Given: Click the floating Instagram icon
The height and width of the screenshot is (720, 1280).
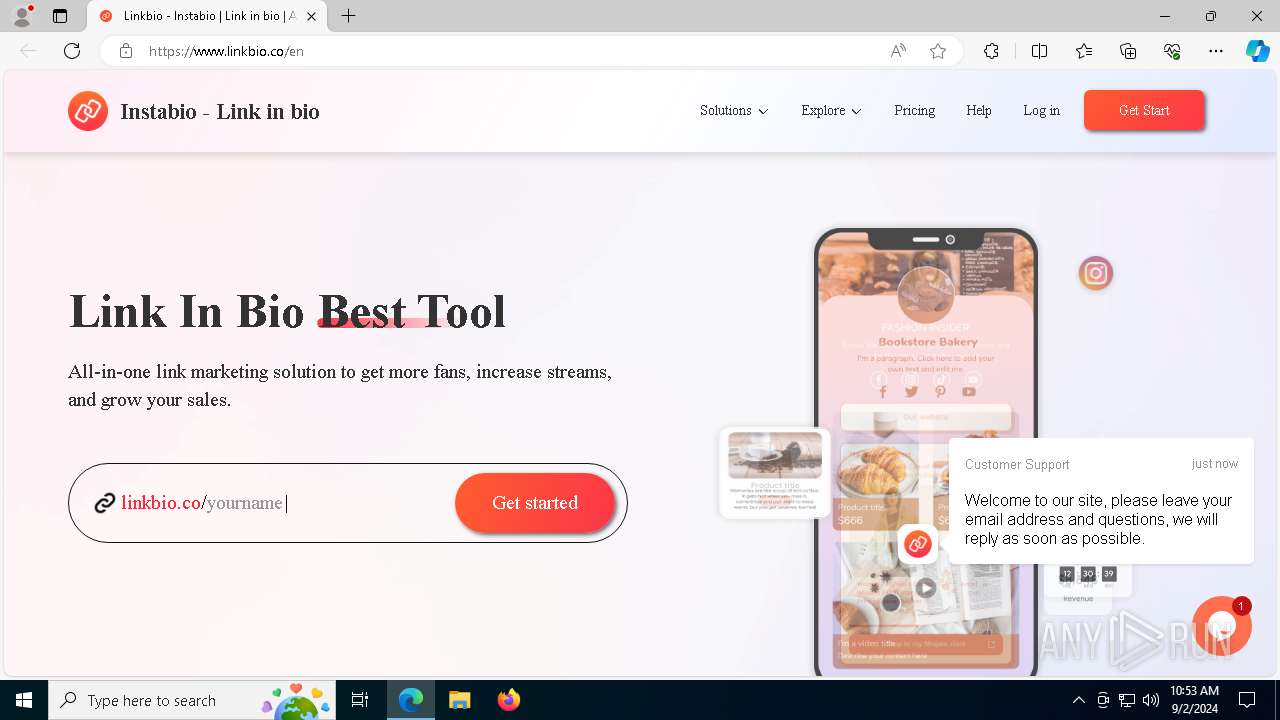Looking at the screenshot, I should click(x=1096, y=273).
